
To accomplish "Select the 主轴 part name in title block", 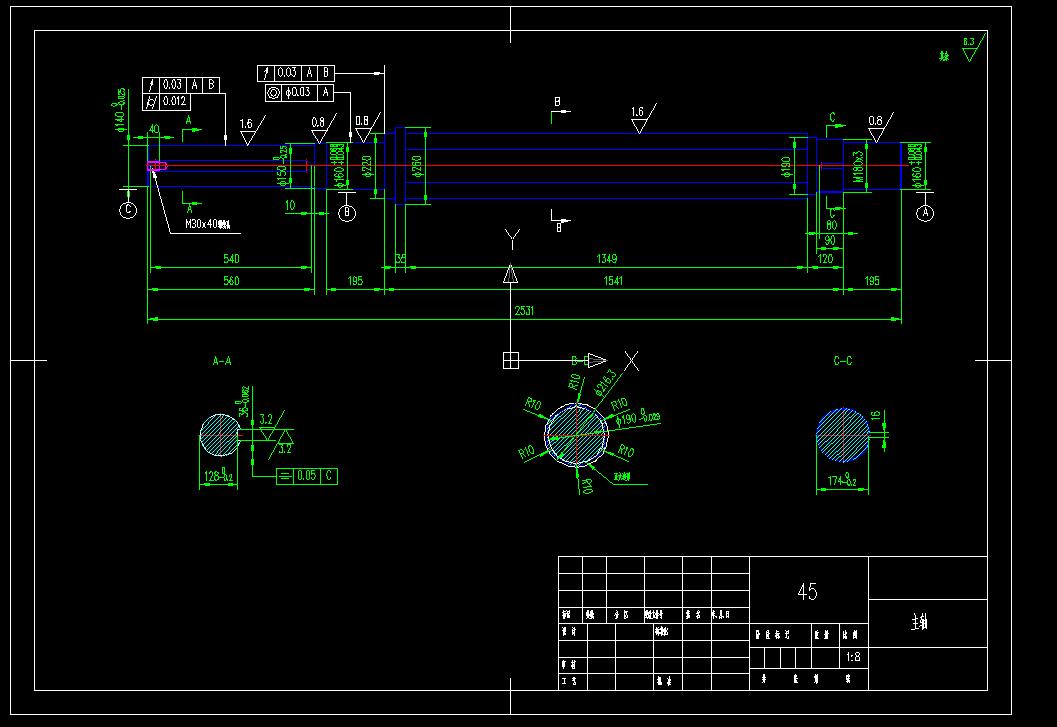I will point(919,622).
